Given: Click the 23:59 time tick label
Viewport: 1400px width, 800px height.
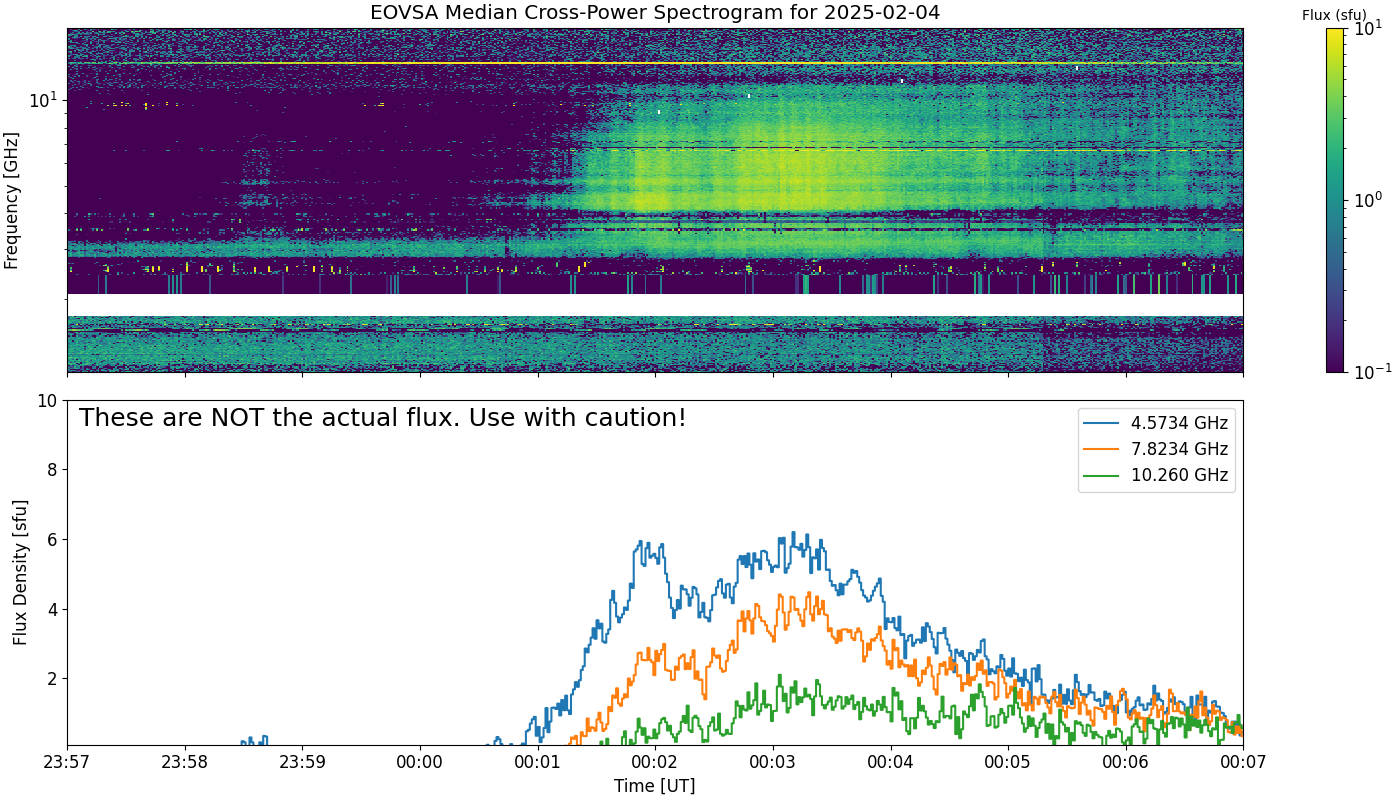Looking at the screenshot, I should (x=303, y=764).
